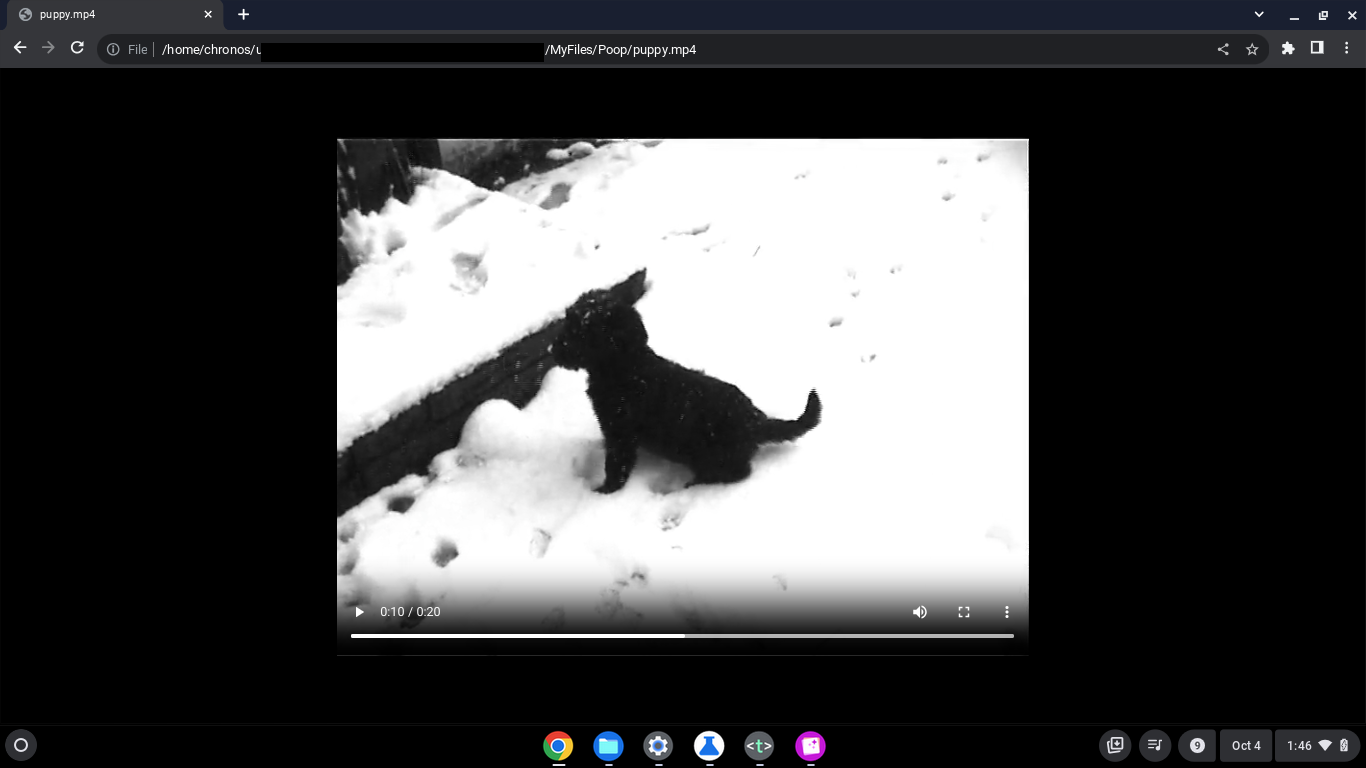Open the video player's more options menu
Screen dimensions: 1366x768
pyautogui.click(x=1007, y=611)
